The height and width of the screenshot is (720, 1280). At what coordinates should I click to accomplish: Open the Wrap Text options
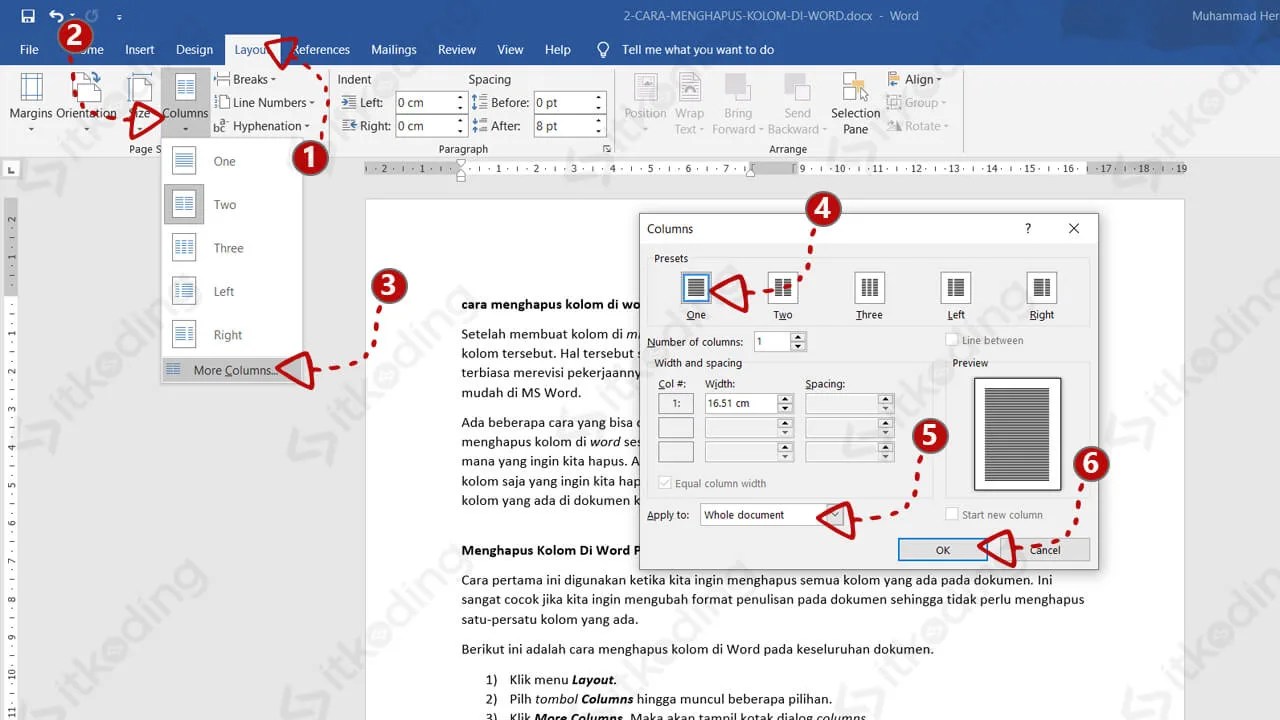coord(692,100)
